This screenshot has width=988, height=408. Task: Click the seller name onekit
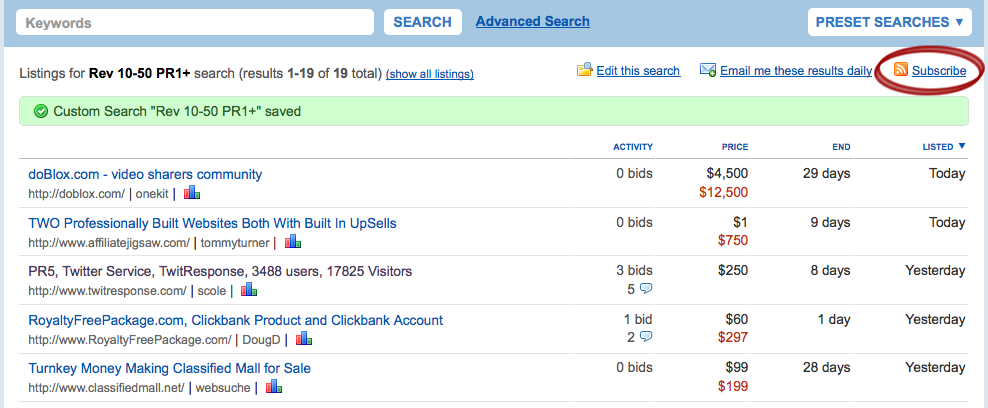152,194
